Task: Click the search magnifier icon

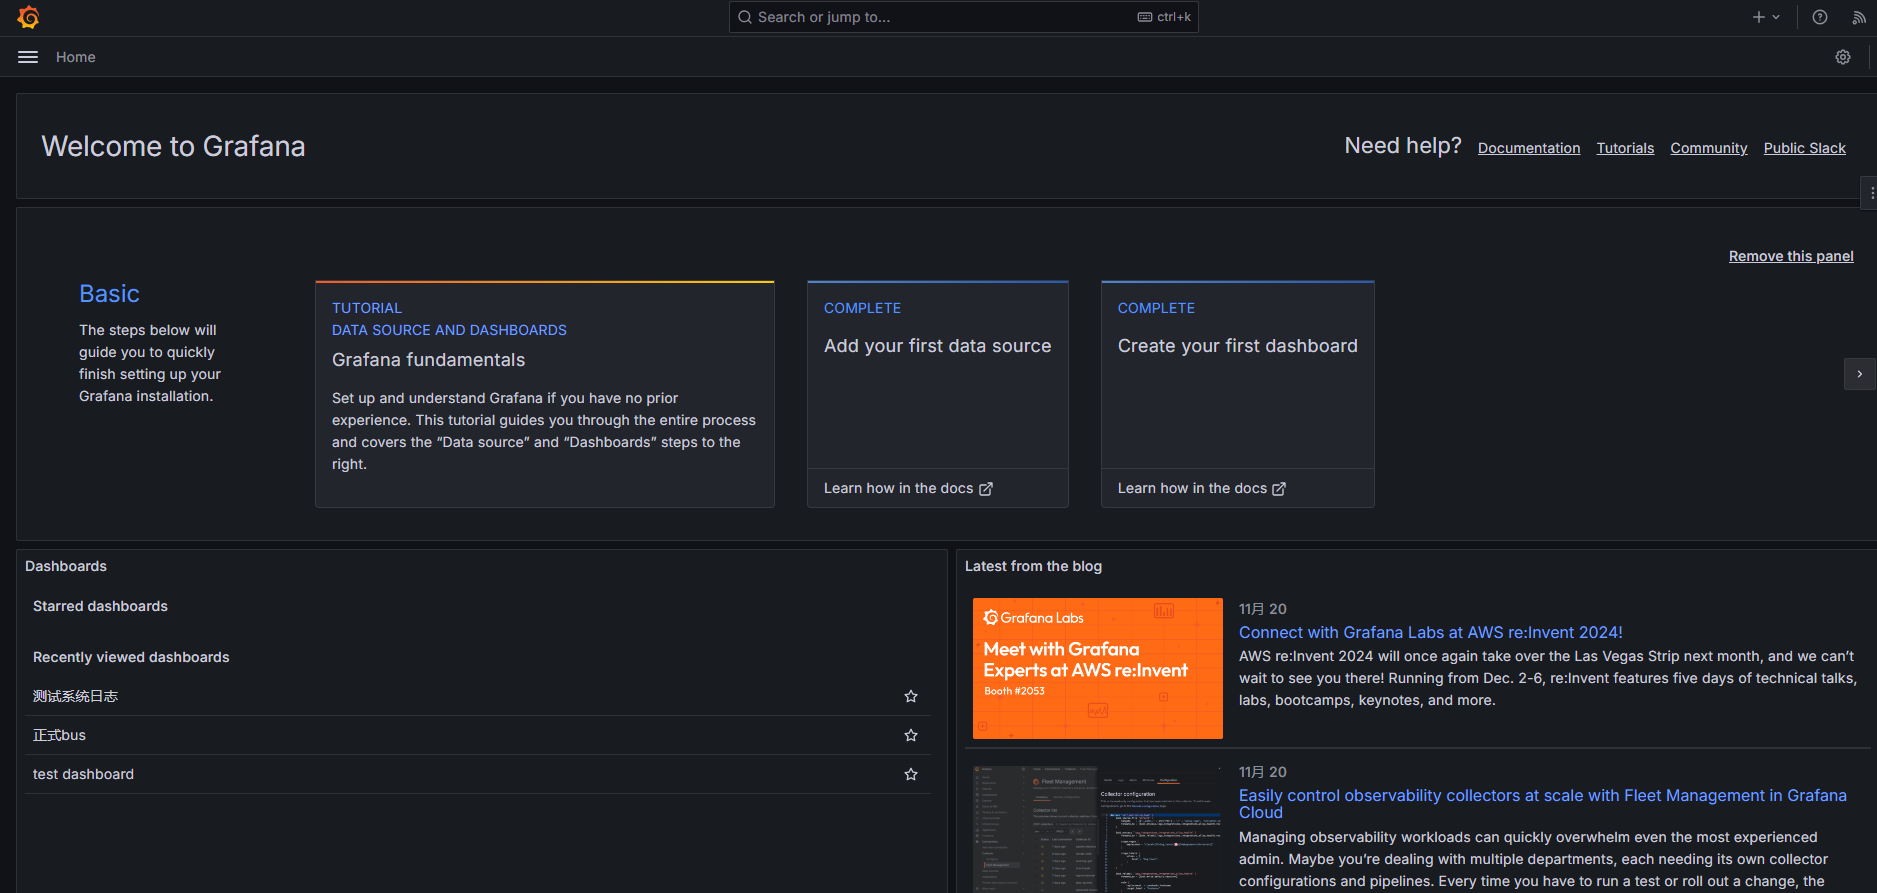Action: click(x=745, y=17)
